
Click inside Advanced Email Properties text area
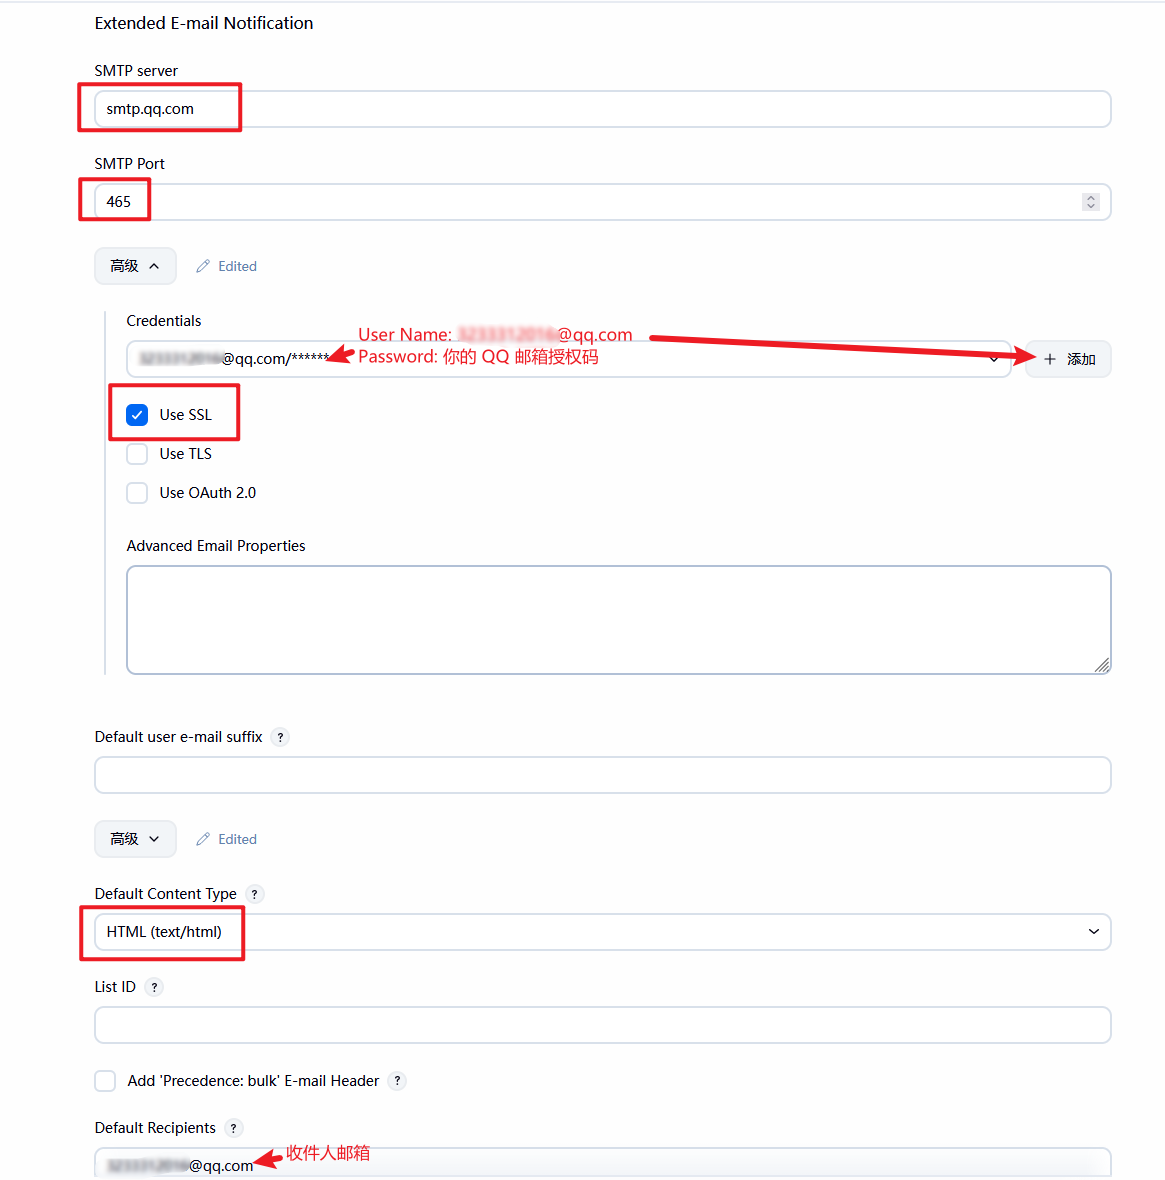click(619, 620)
